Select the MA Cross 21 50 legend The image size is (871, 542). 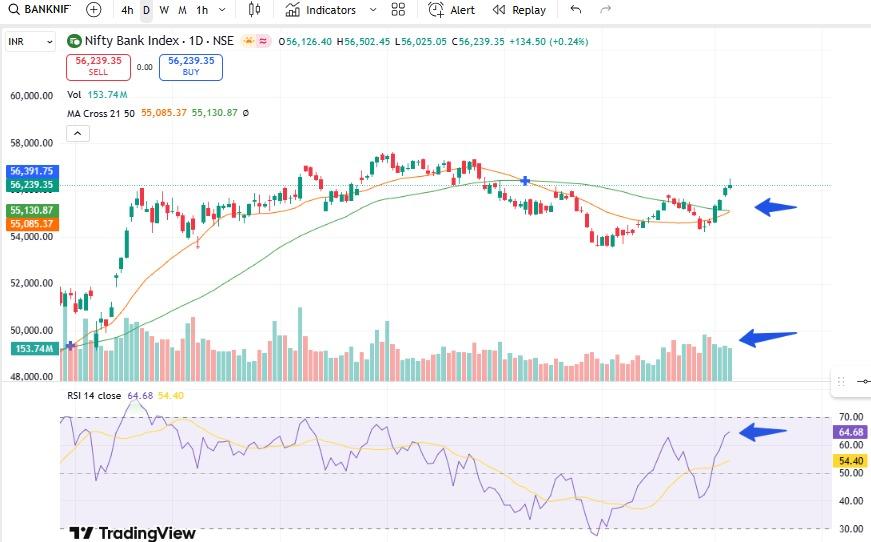coord(101,113)
